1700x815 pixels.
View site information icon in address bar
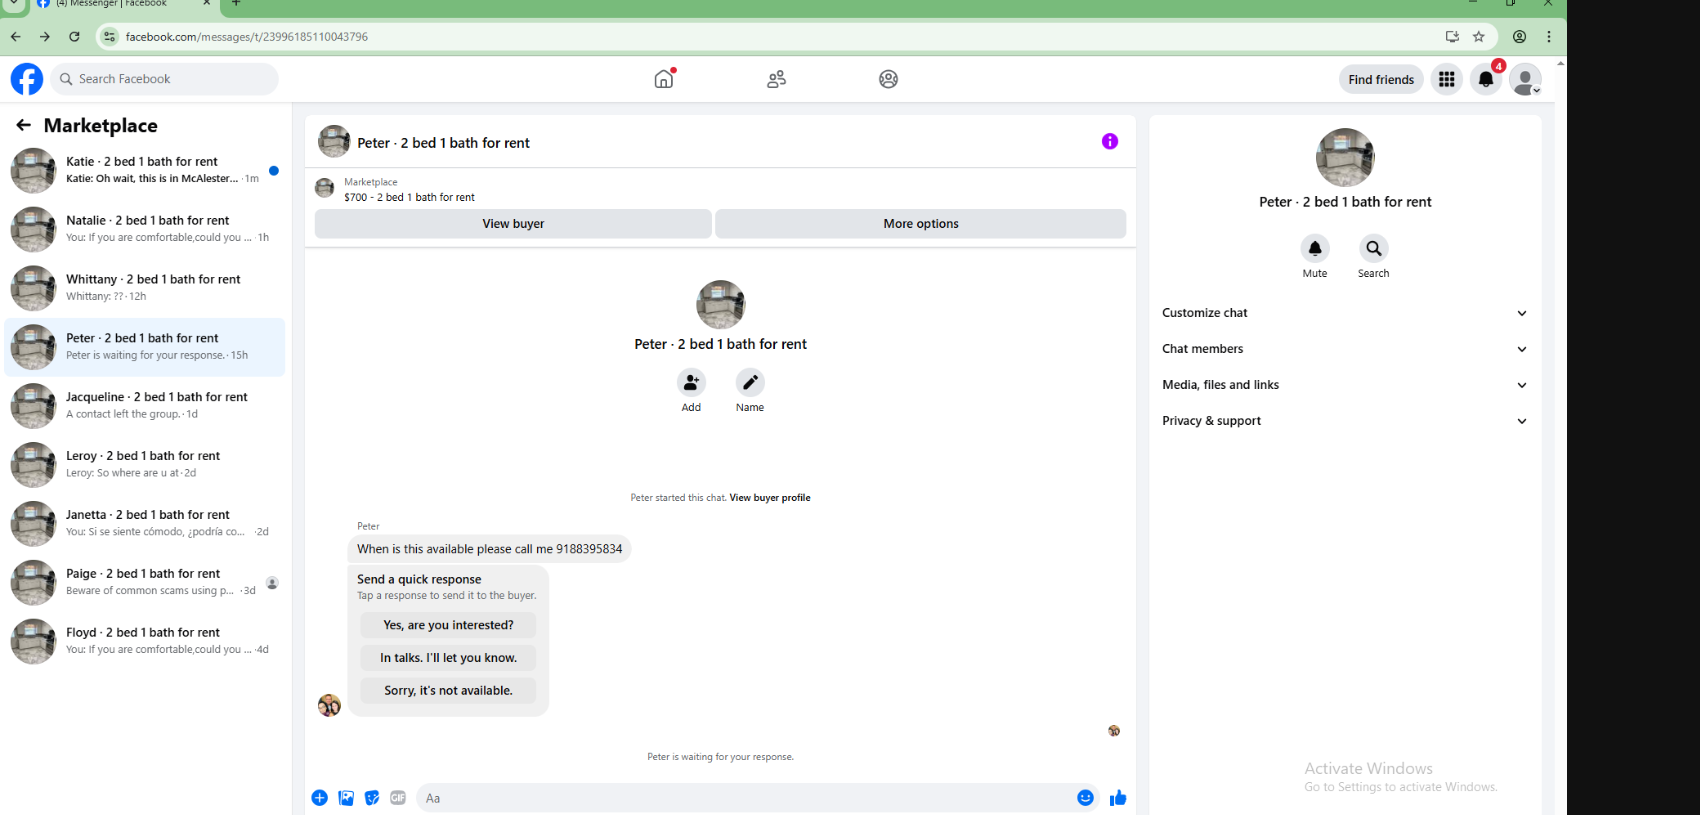point(109,37)
